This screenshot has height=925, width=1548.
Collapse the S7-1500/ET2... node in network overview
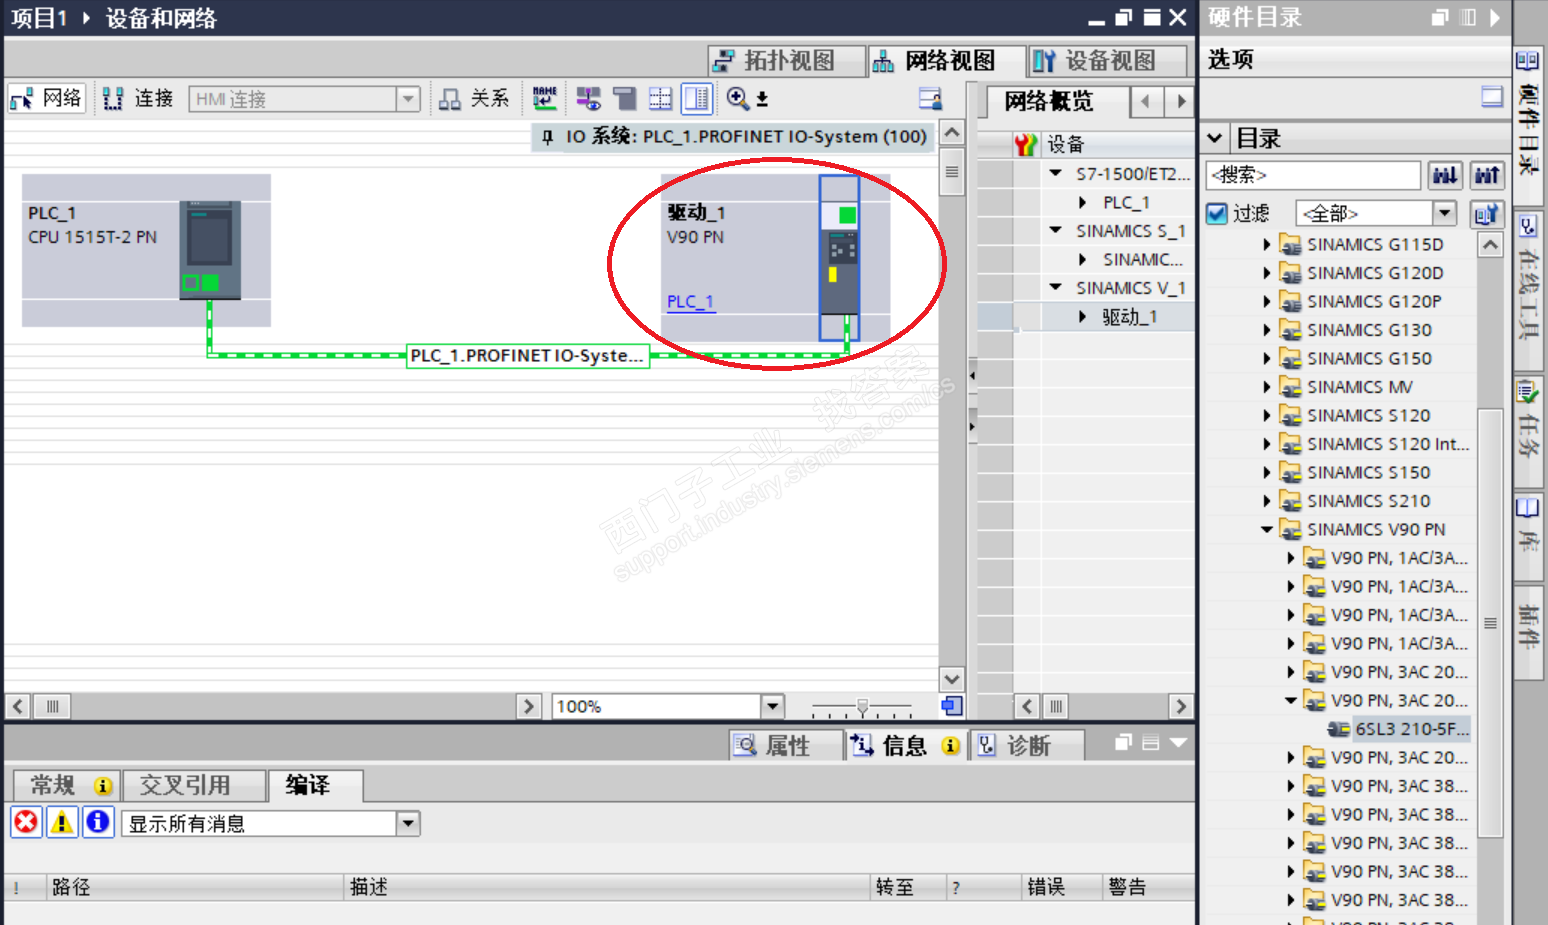1055,174
